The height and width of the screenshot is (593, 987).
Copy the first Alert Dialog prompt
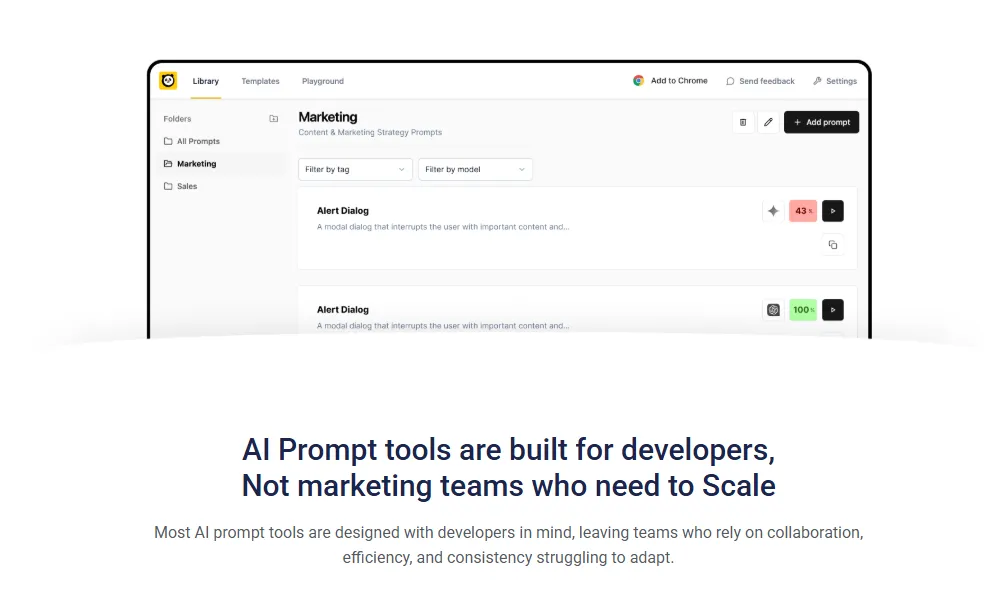(832, 244)
